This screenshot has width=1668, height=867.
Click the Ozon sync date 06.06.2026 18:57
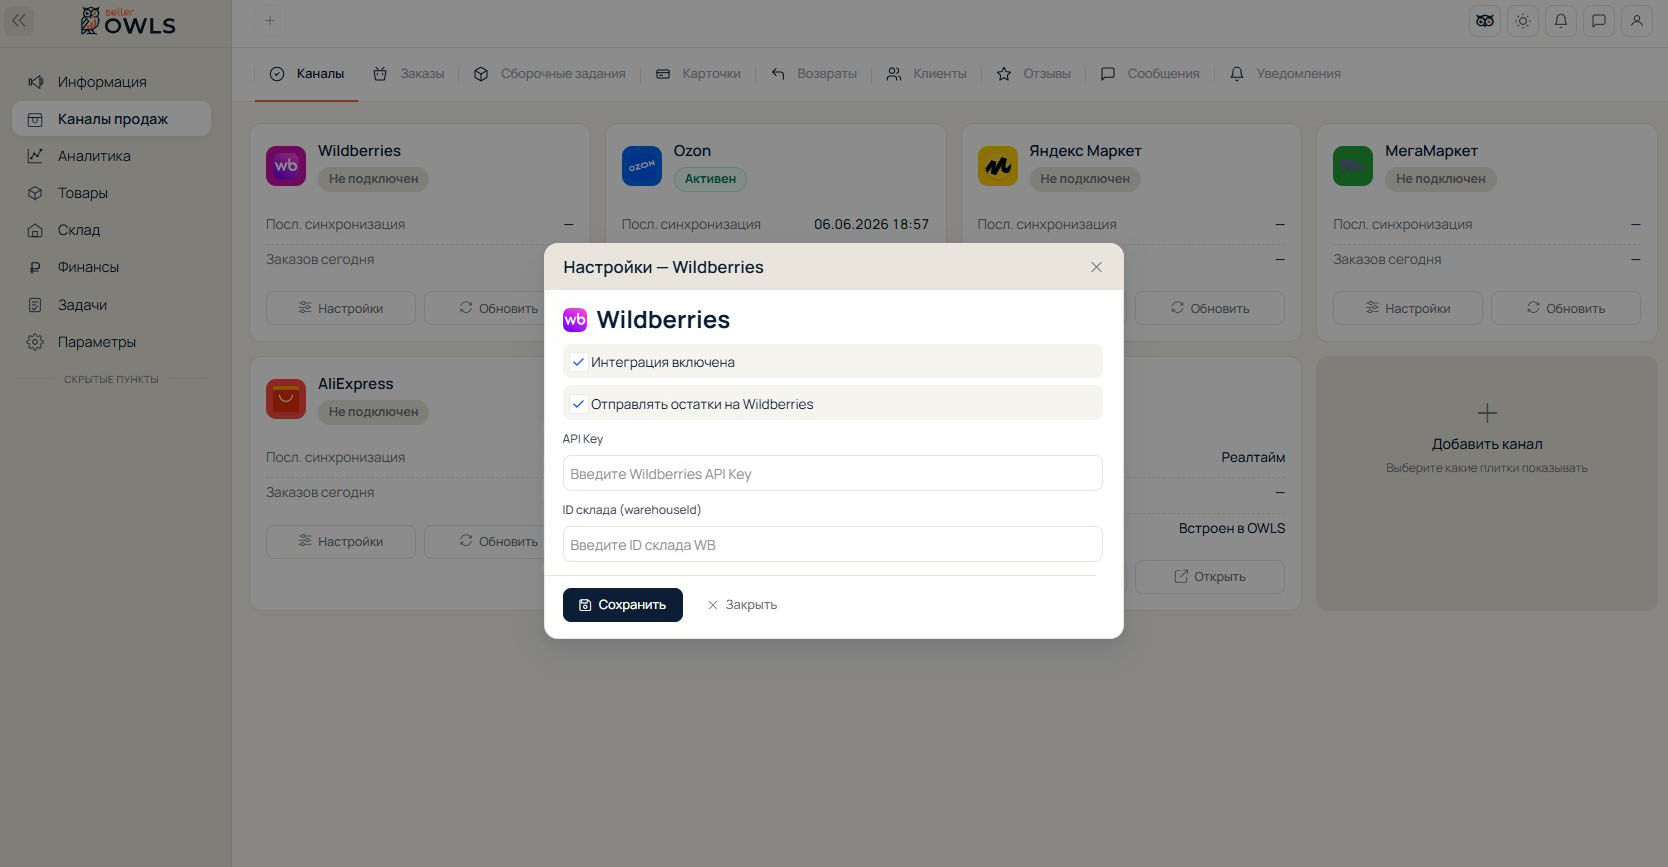coord(871,225)
